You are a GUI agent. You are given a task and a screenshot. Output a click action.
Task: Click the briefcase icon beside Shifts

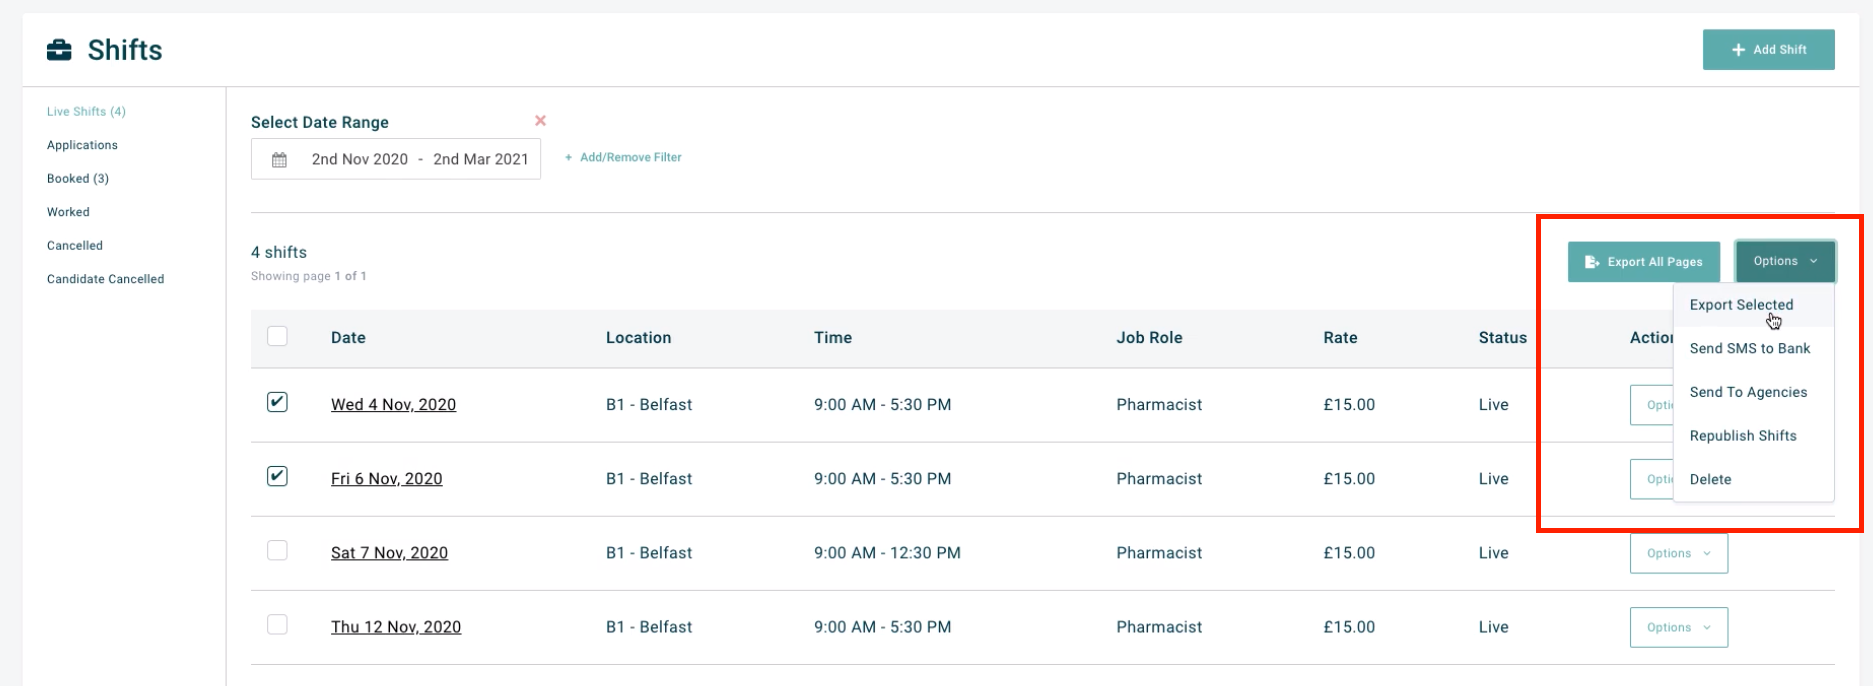[60, 50]
